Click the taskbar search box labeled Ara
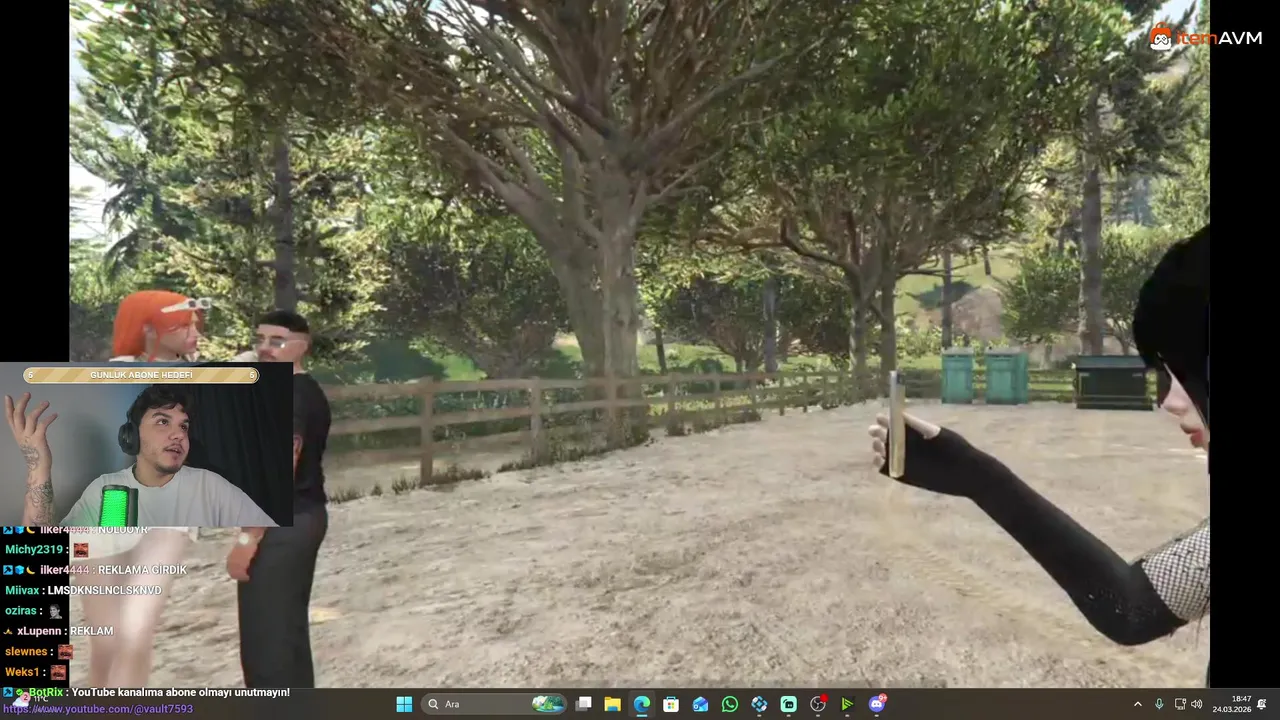 (495, 704)
